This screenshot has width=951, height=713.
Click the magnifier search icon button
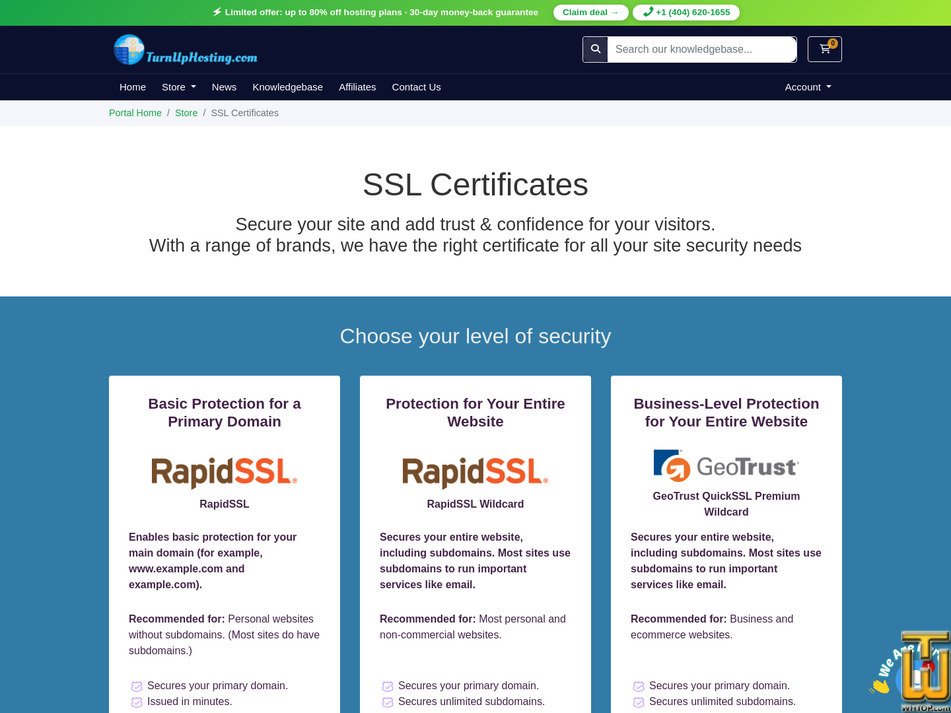pyautogui.click(x=595, y=49)
